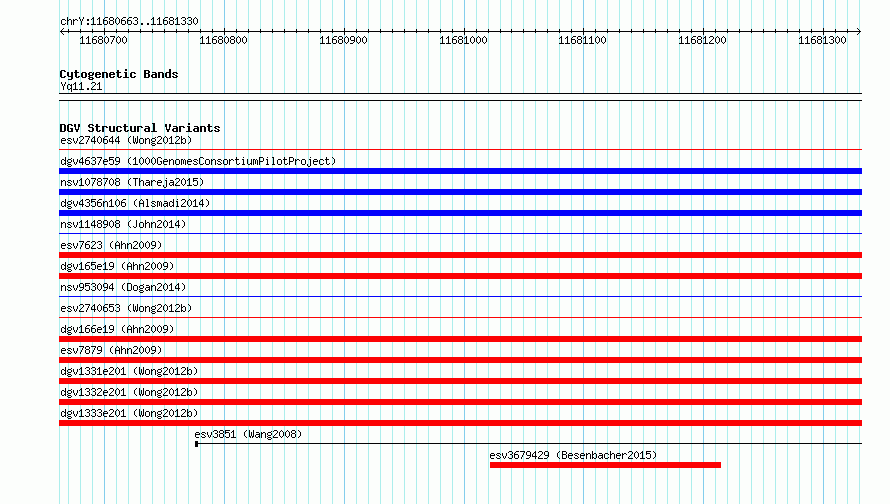The width and height of the screenshot is (890, 504).
Task: Open esv2740653 (Wong2012b) variant
Action: tap(126, 308)
